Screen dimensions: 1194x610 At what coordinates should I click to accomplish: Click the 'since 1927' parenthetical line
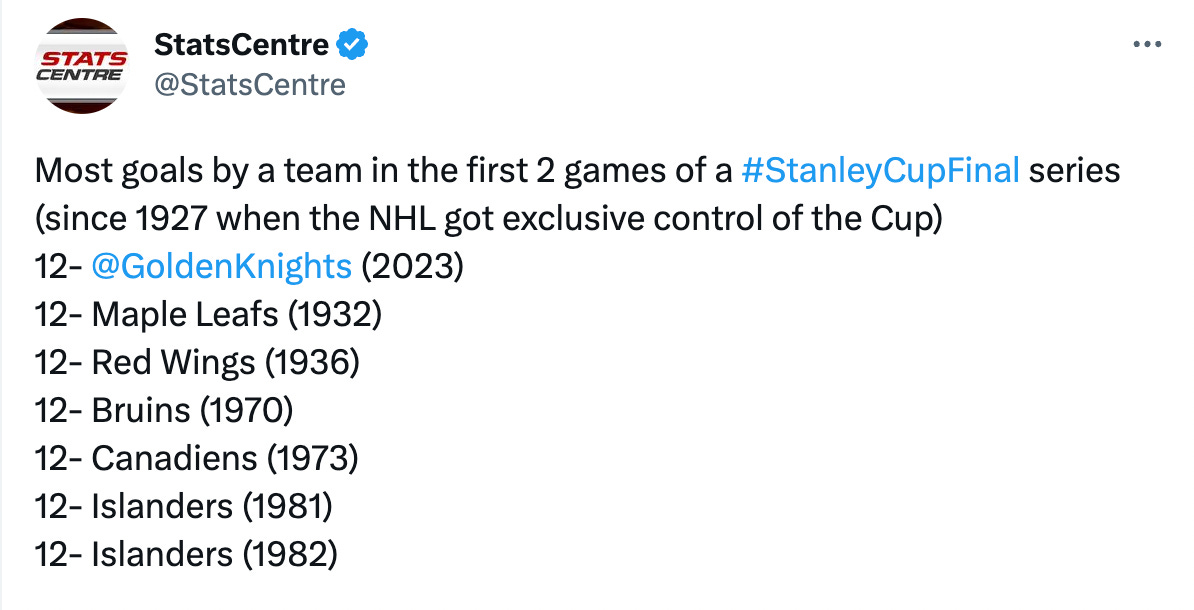click(489, 219)
